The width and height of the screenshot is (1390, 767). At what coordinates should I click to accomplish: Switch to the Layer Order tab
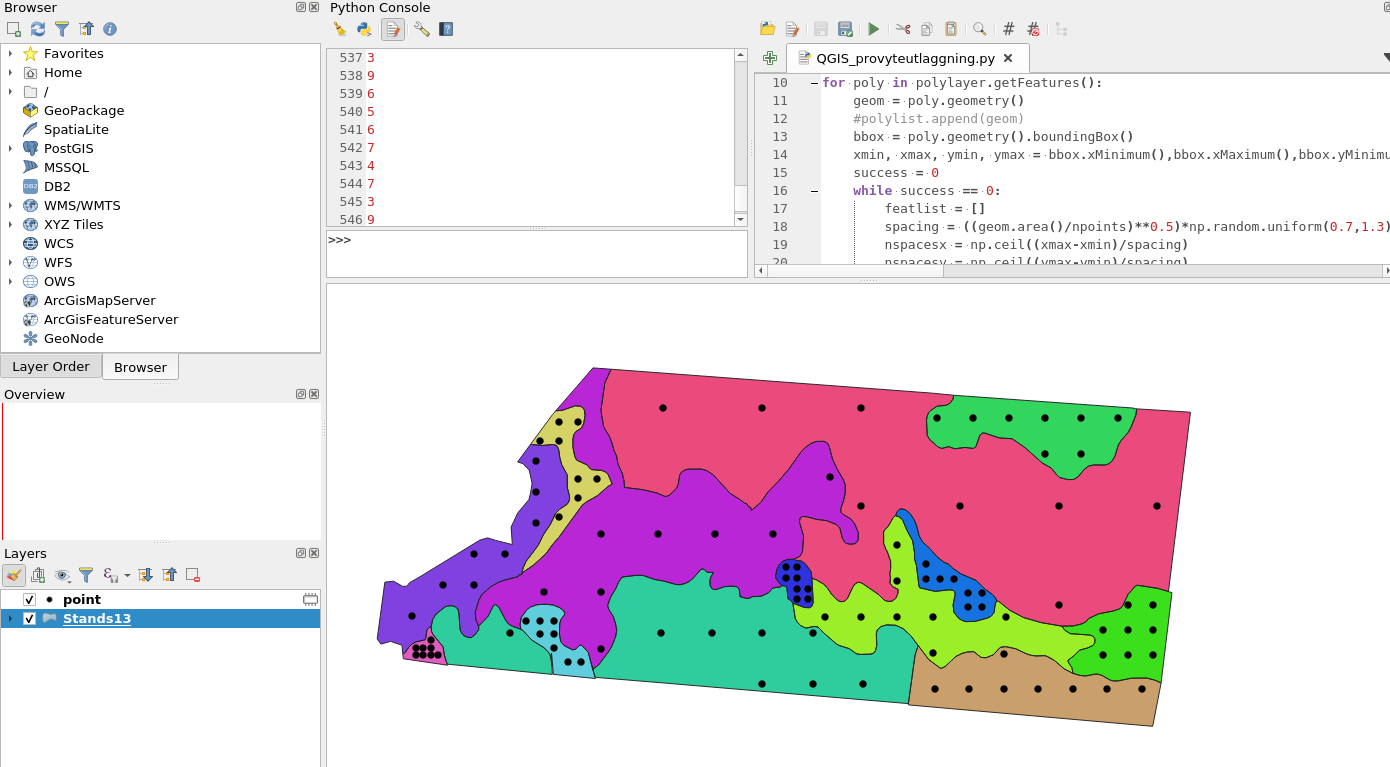[x=51, y=367]
